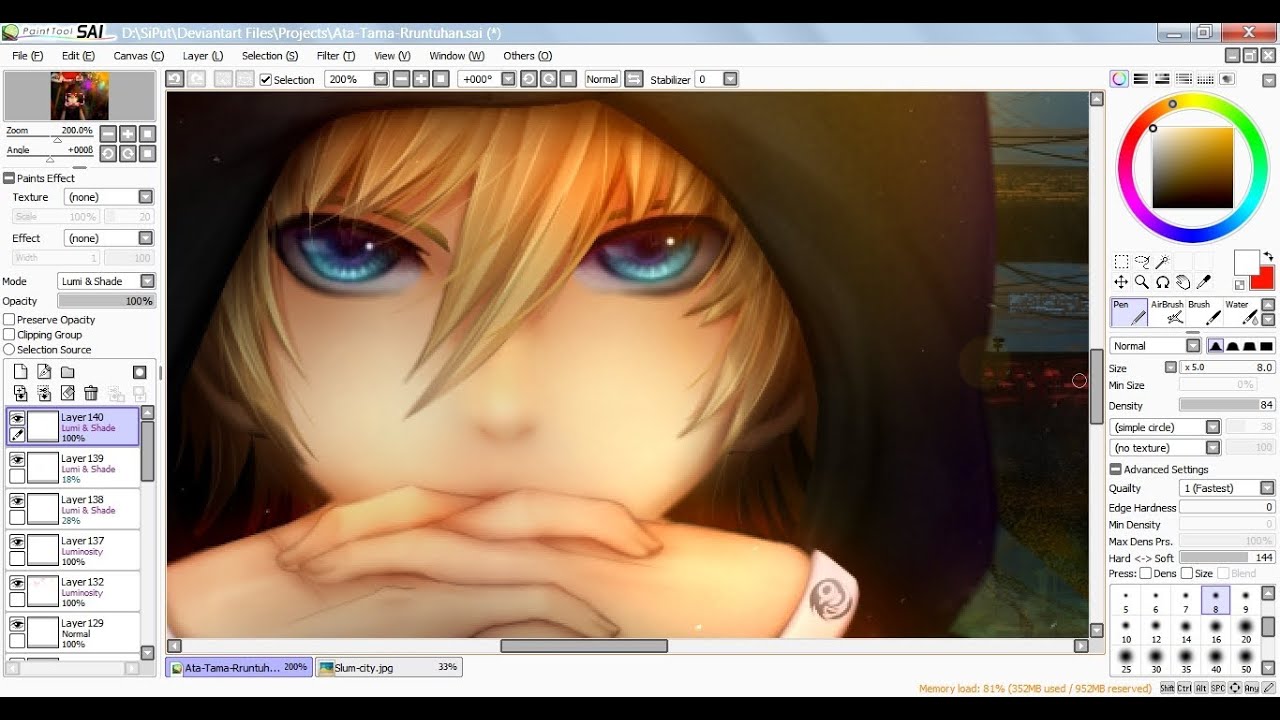
Task: Select the rectangular Selection tool
Action: pyautogui.click(x=1121, y=262)
